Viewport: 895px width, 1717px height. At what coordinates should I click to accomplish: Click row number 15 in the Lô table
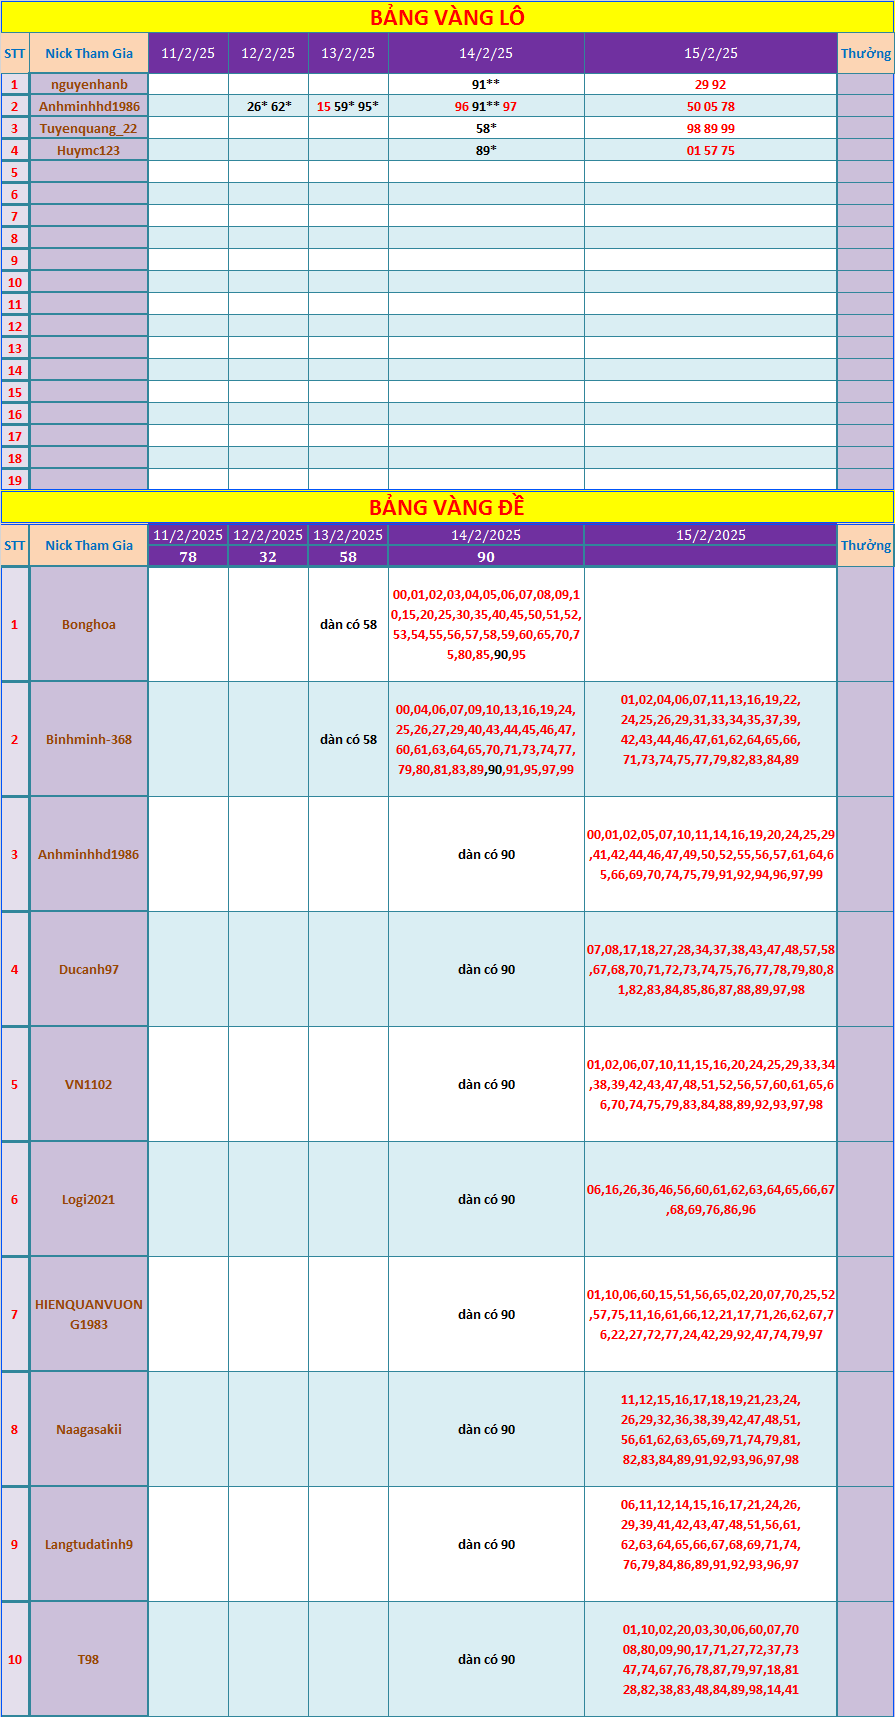pyautogui.click(x=15, y=392)
